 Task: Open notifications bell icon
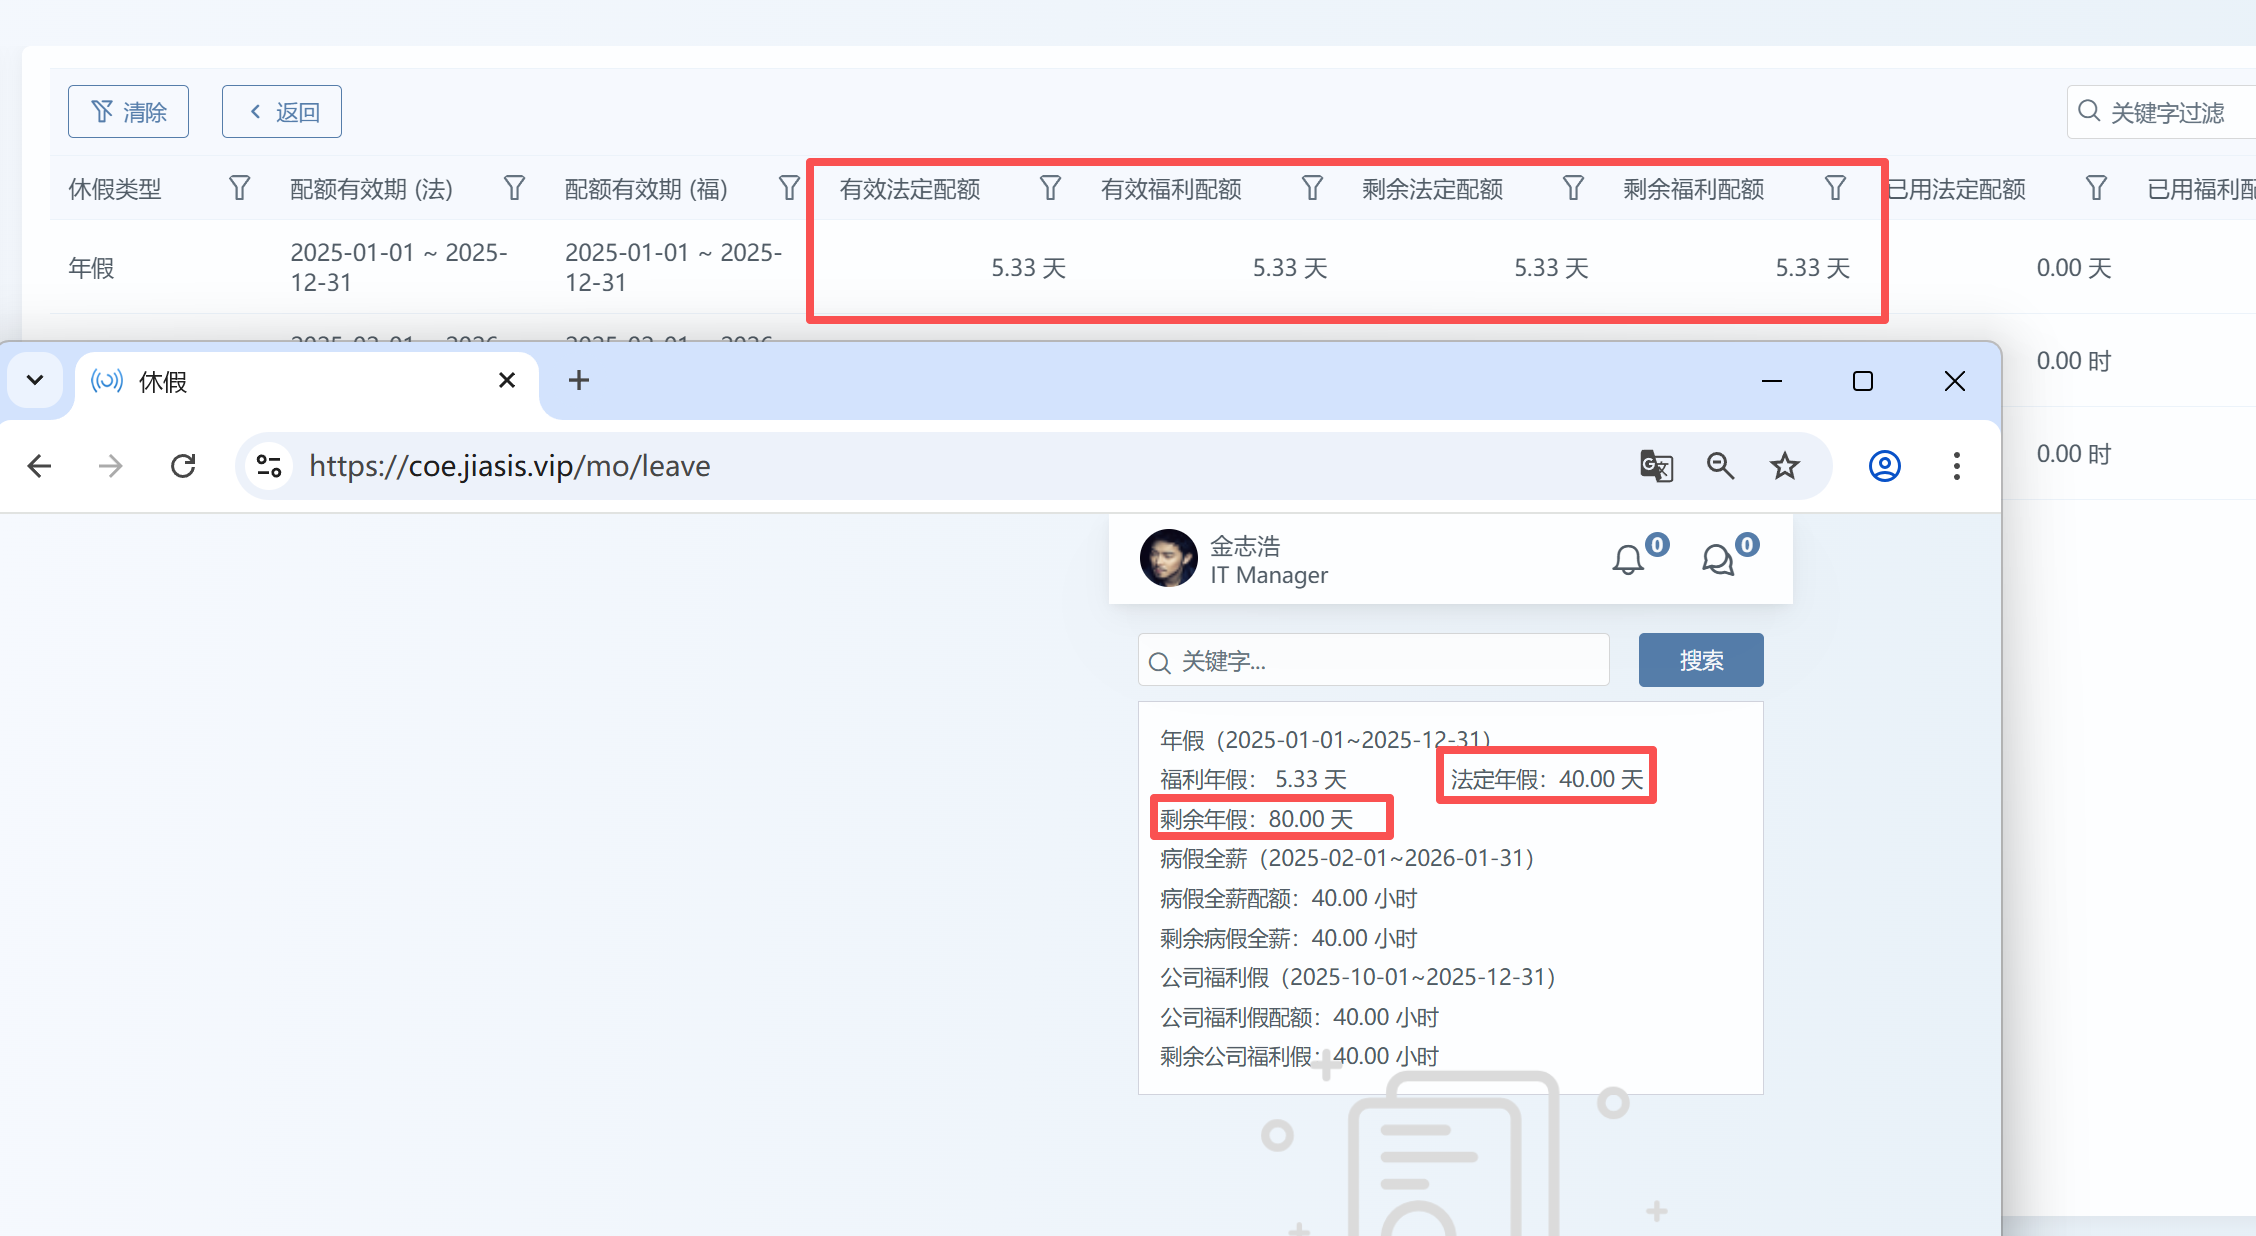1628,560
